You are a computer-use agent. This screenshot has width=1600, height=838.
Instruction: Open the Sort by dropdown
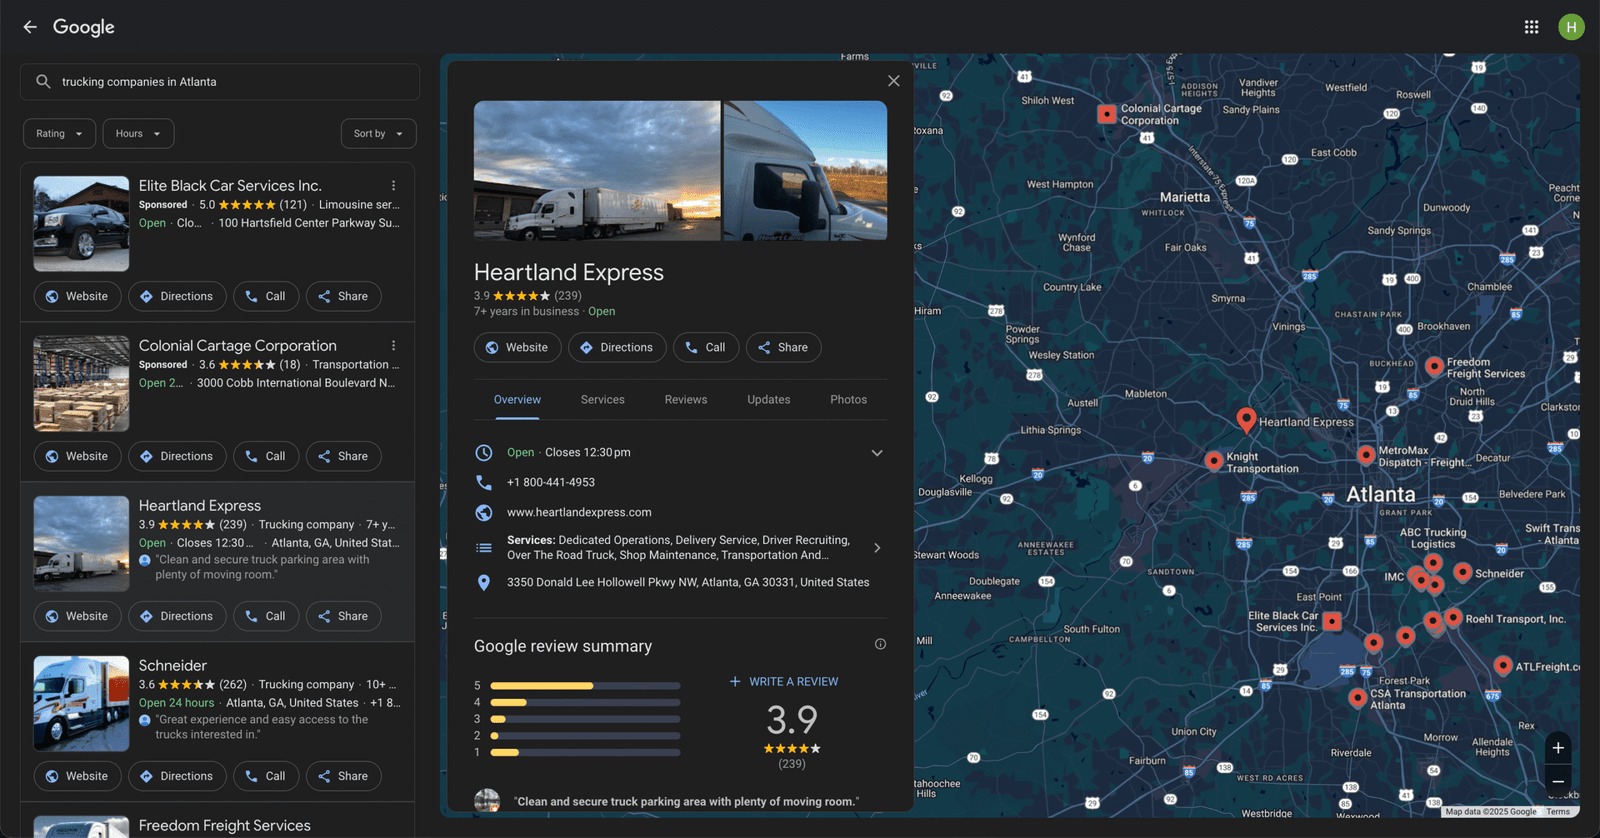tap(378, 134)
